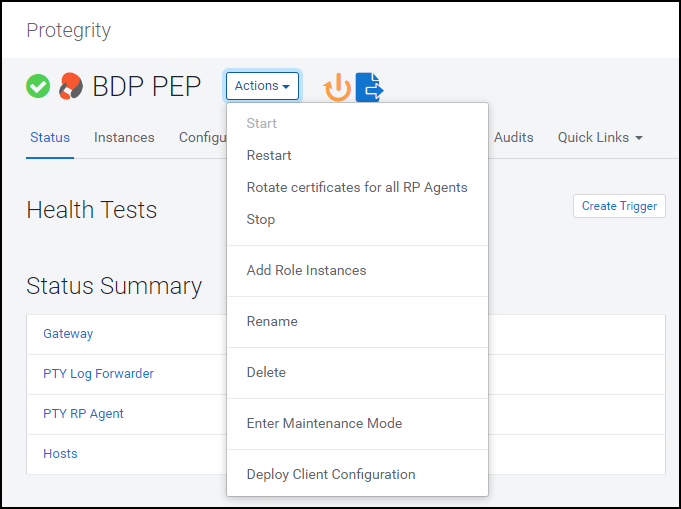This screenshot has width=681, height=509.
Task: Click the green health status checkmark icon
Action: (38, 86)
